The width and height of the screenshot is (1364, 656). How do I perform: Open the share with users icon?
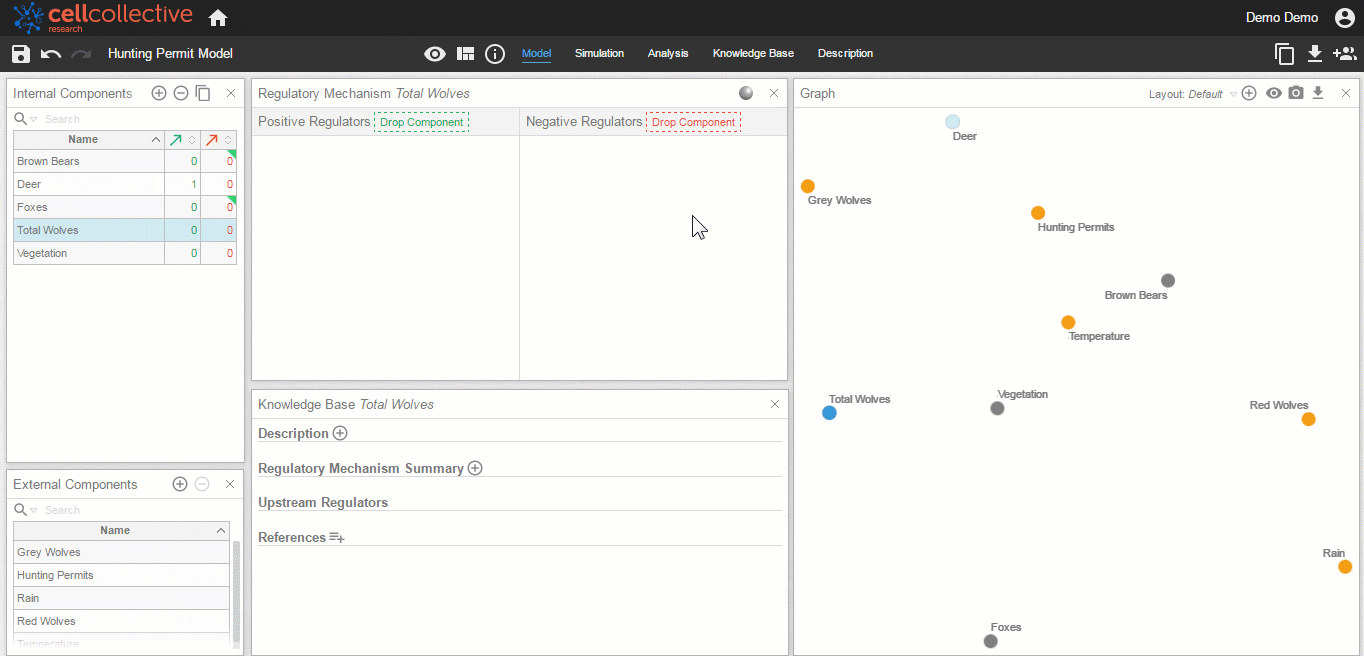pos(1344,54)
